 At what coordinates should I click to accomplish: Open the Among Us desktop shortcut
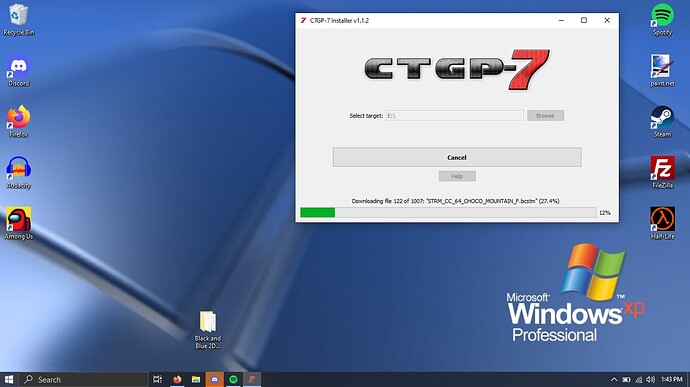click(x=18, y=223)
